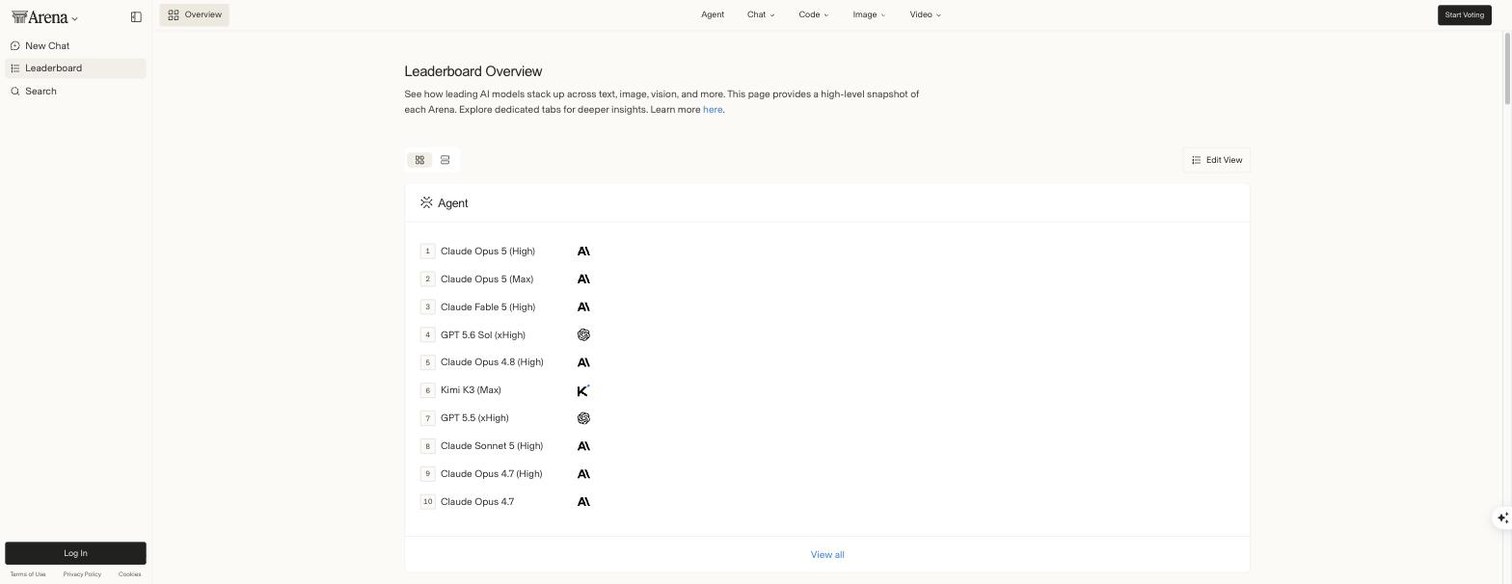The width and height of the screenshot is (1512, 584).
Task: Select the Overview tab
Action: click(194, 15)
